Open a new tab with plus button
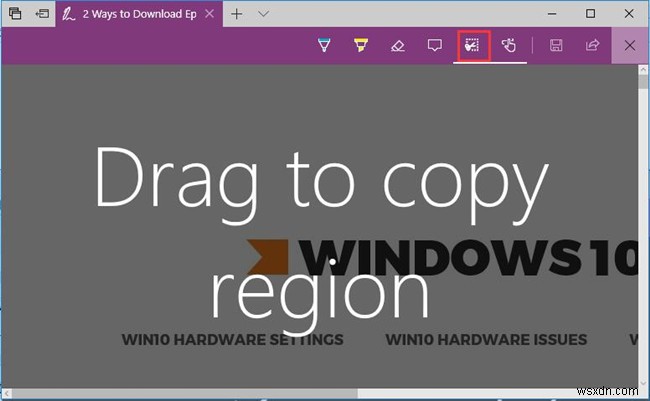This screenshot has width=650, height=401. click(237, 14)
